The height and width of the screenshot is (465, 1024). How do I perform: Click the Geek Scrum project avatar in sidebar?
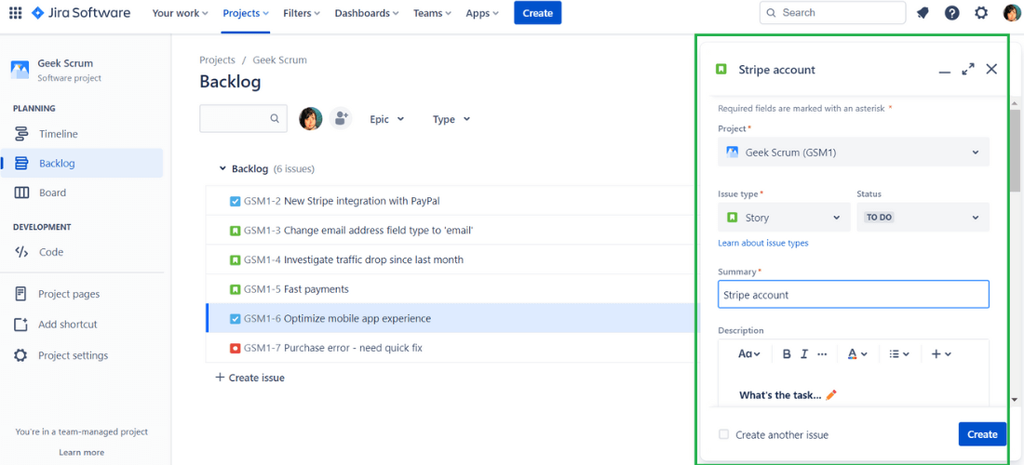pyautogui.click(x=20, y=69)
